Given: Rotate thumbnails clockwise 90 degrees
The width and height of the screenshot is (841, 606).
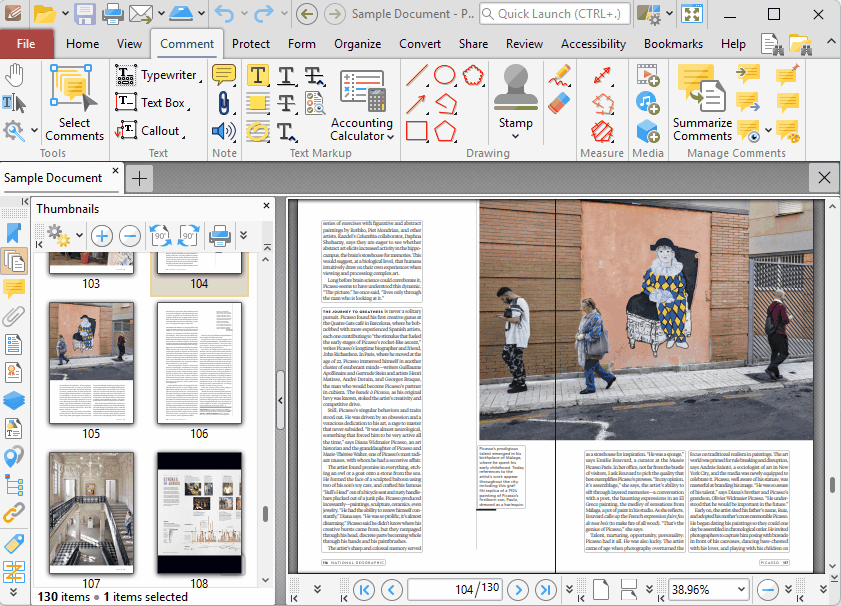Looking at the screenshot, I should point(188,237).
